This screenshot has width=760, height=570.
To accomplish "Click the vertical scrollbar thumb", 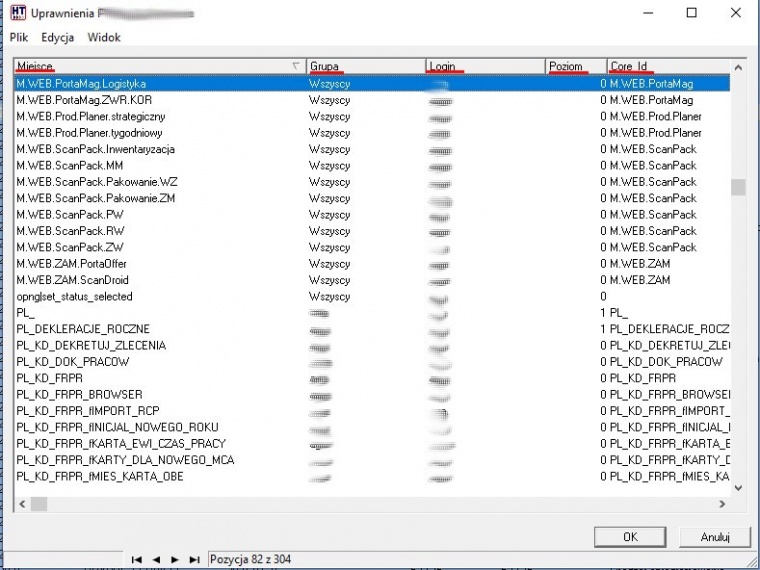I will pos(738,187).
